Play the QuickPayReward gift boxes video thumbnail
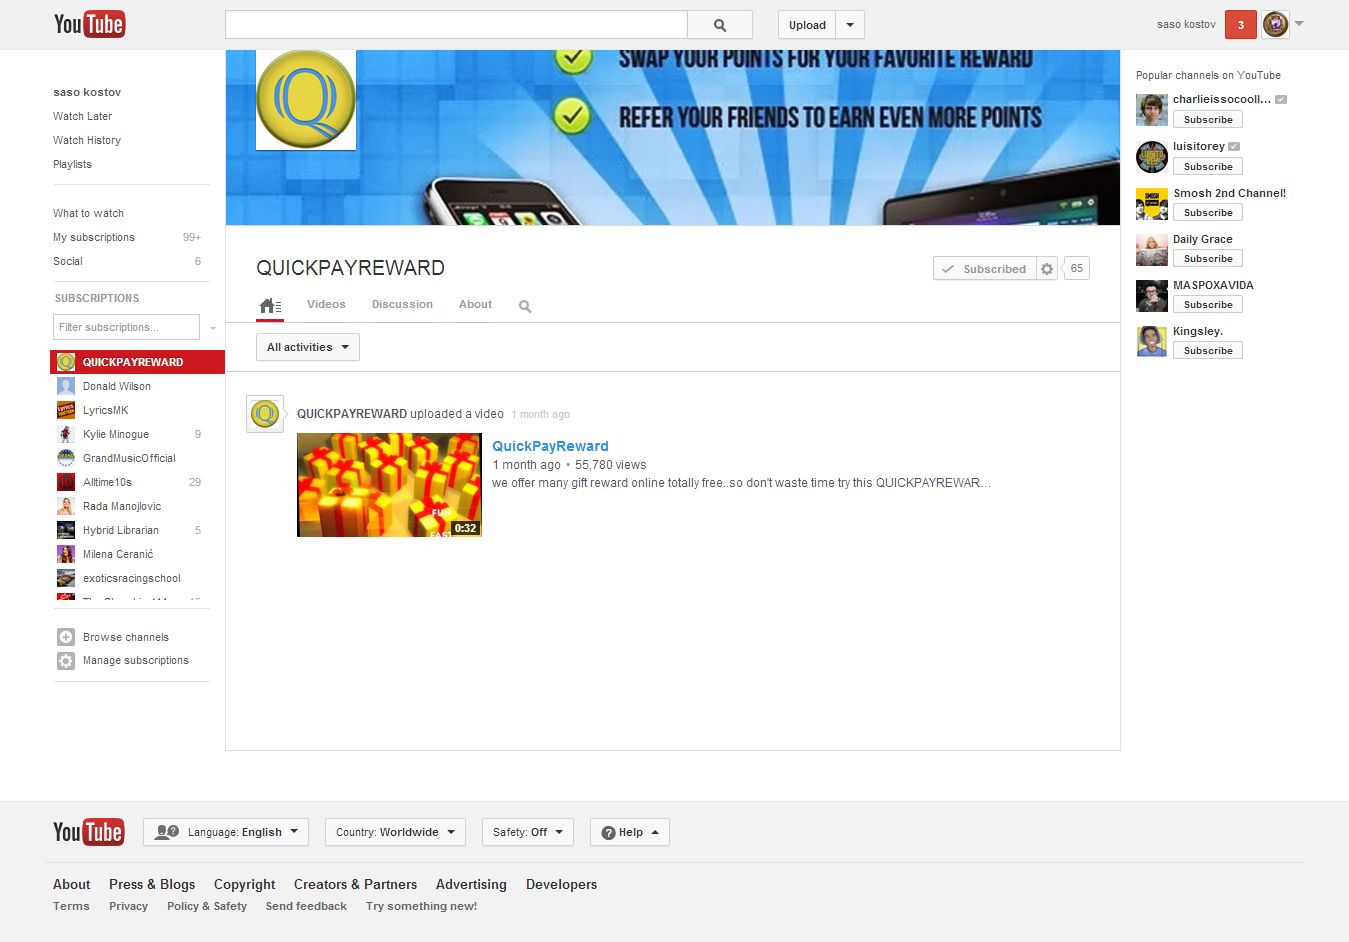This screenshot has width=1349, height=942. pyautogui.click(x=389, y=485)
